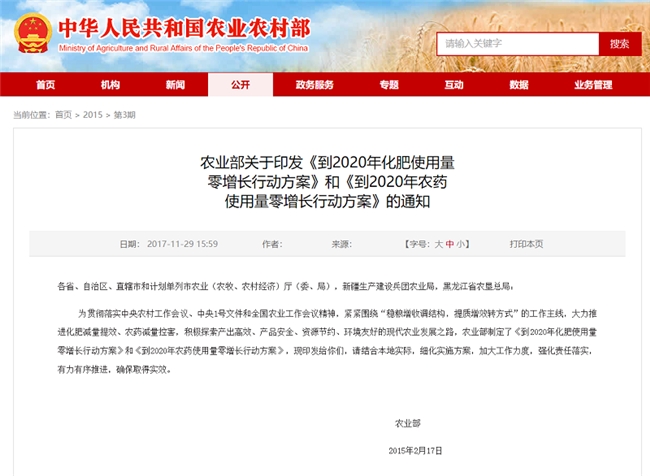650x476 pixels.
Task: Click the 打印本页 print page link
Action: pos(526,244)
